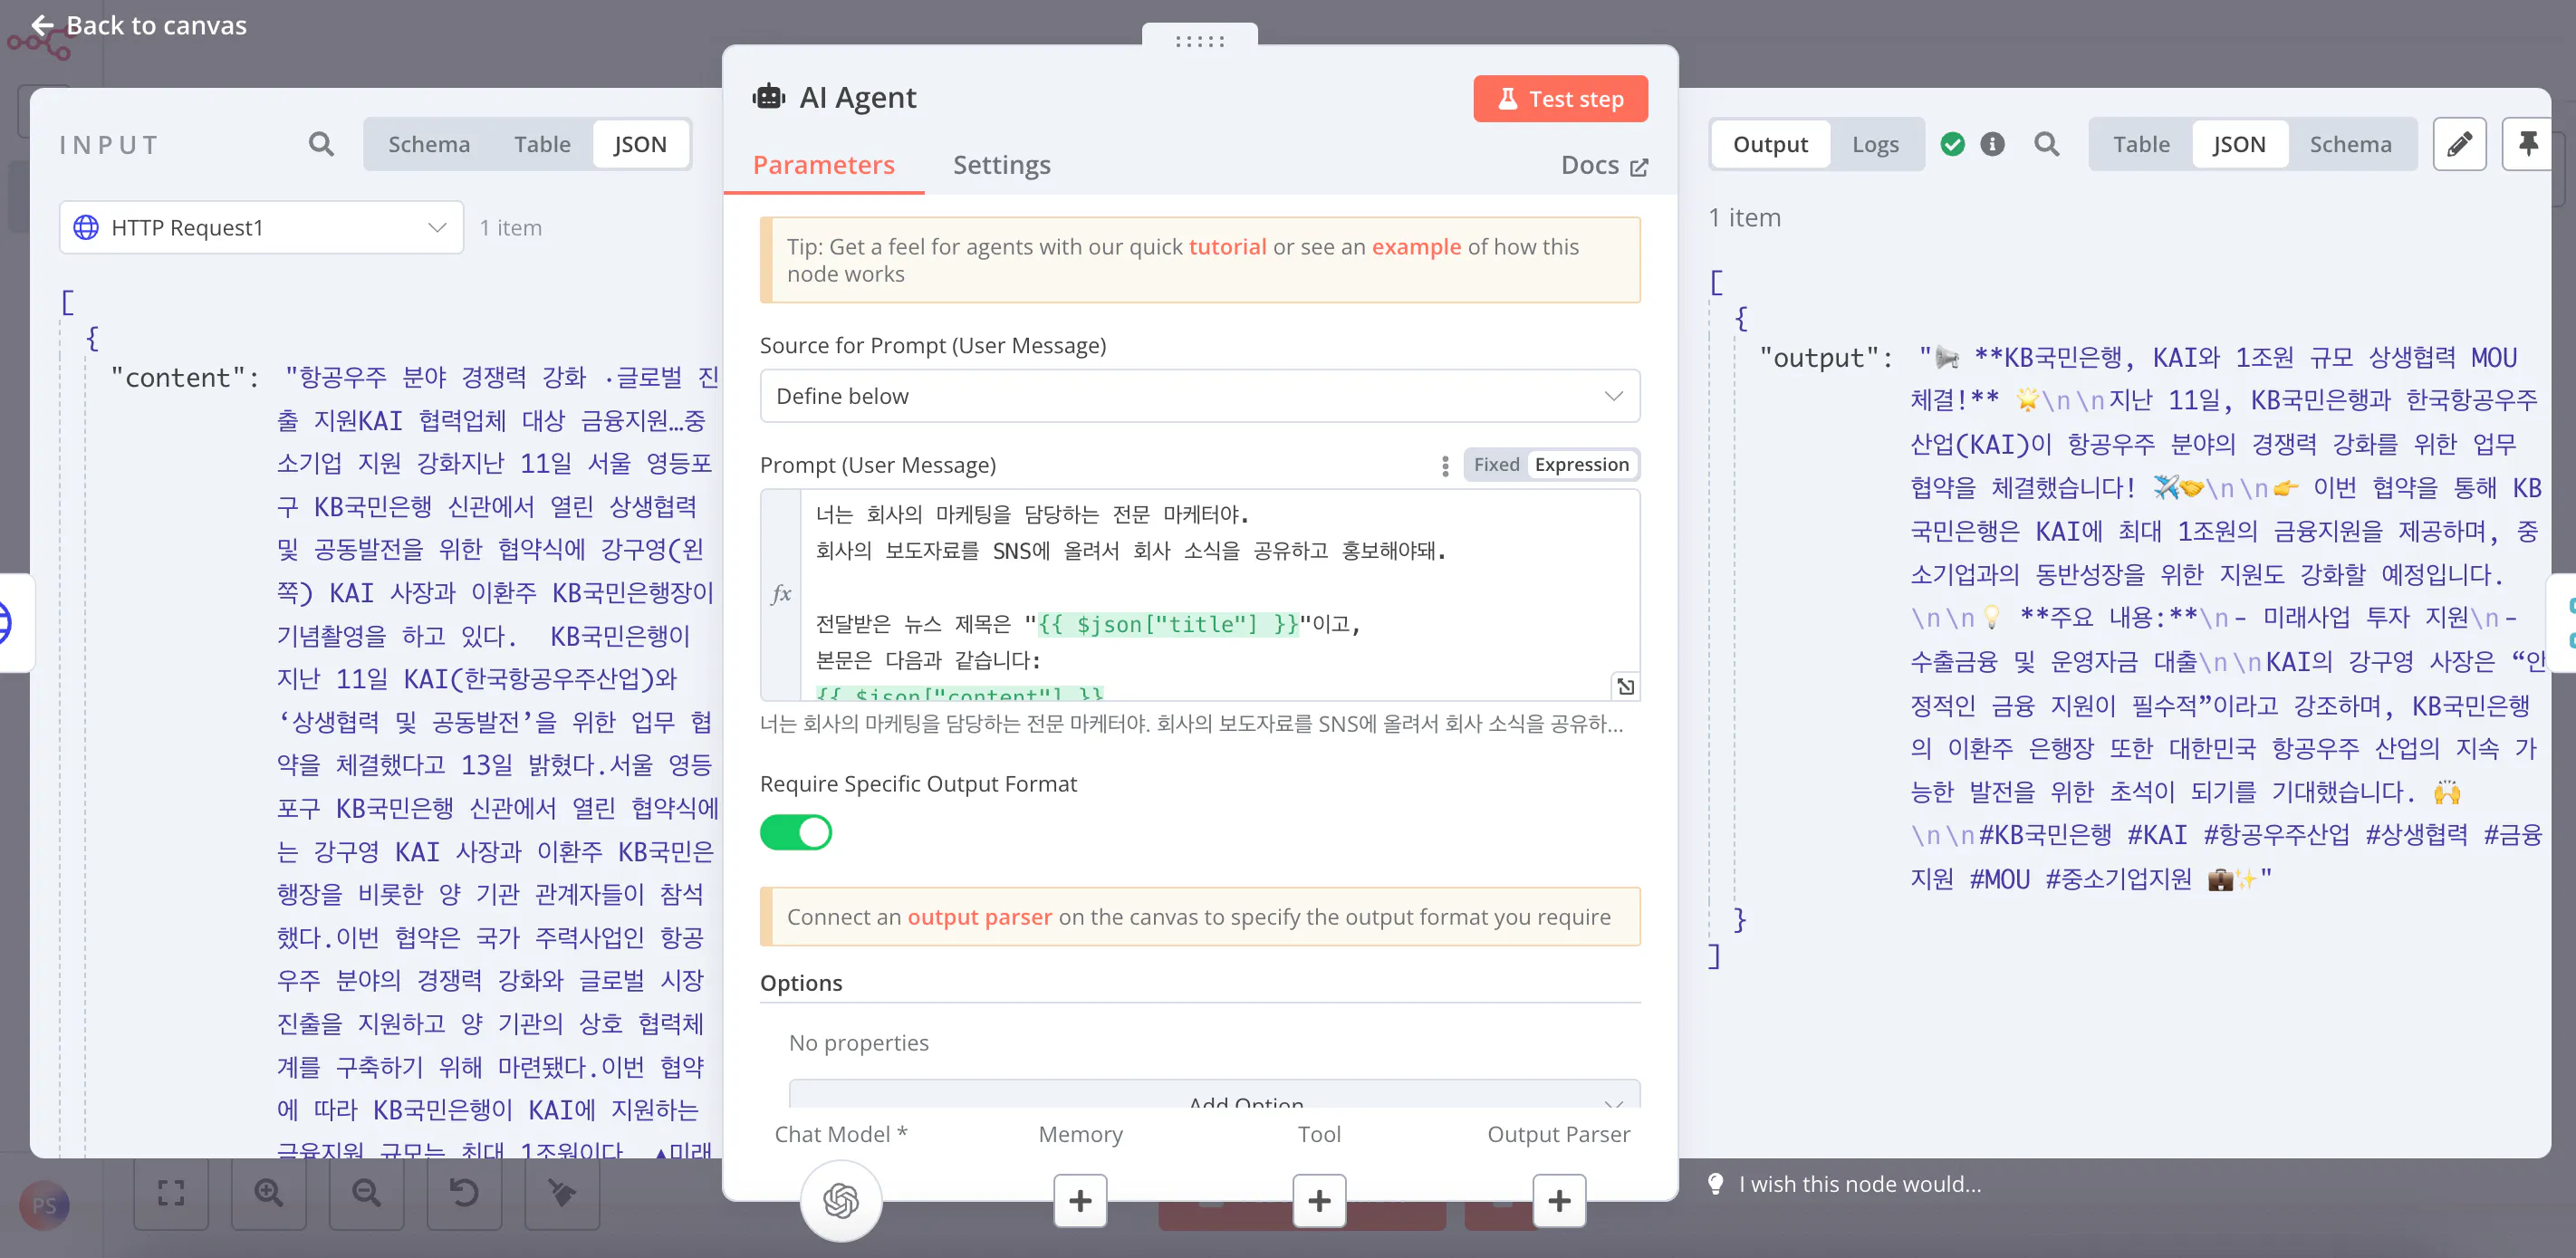Switch input view to Schema
This screenshot has height=1258, width=2576.
pos(428,144)
